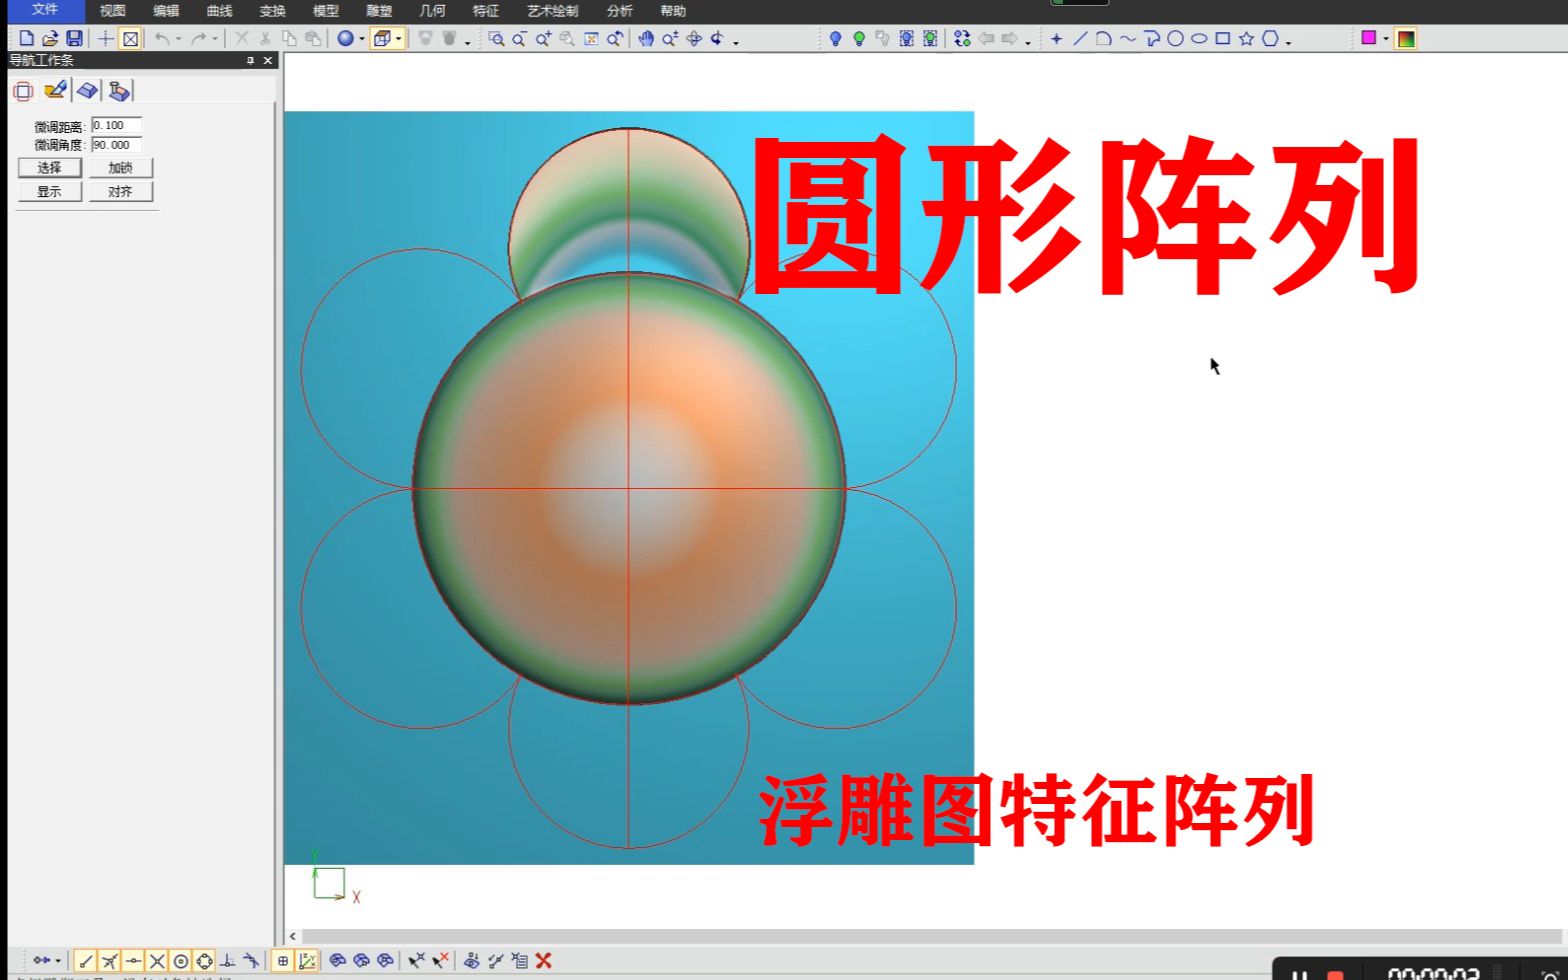The width and height of the screenshot is (1568, 980).
Task: Select the blue light bulb icon
Action: (836, 38)
